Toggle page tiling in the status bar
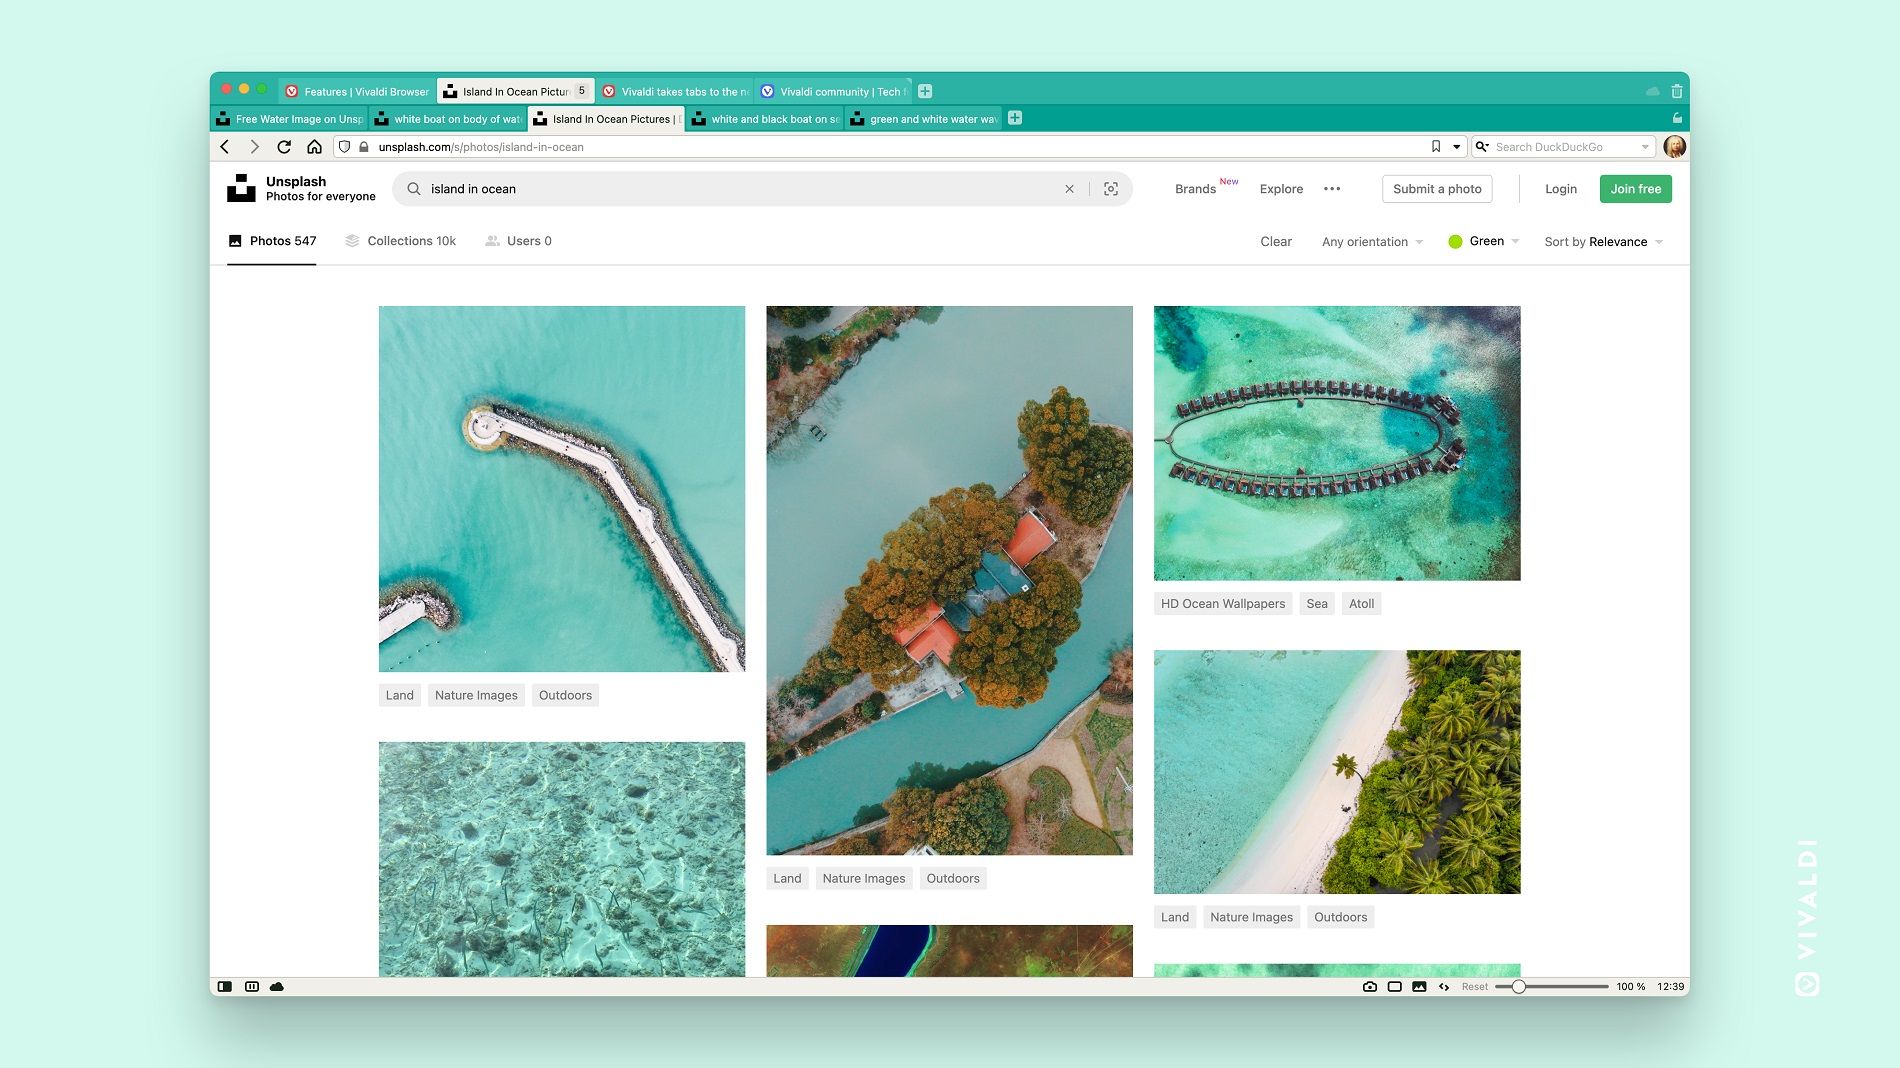 [1394, 987]
